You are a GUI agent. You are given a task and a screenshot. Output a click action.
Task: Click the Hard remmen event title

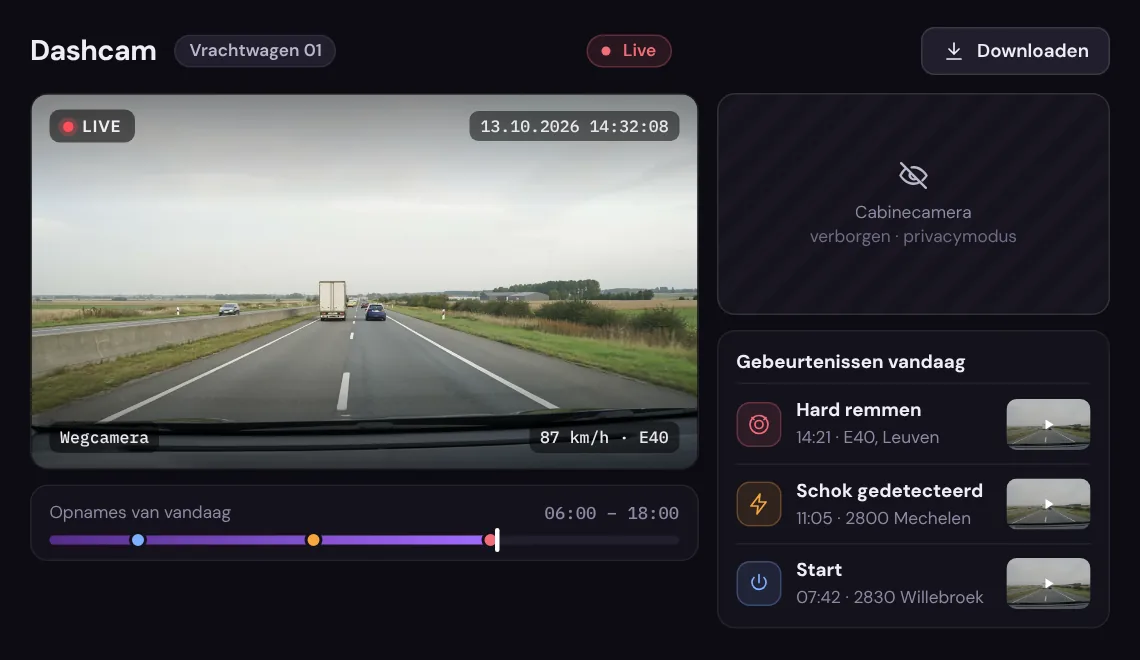click(859, 410)
